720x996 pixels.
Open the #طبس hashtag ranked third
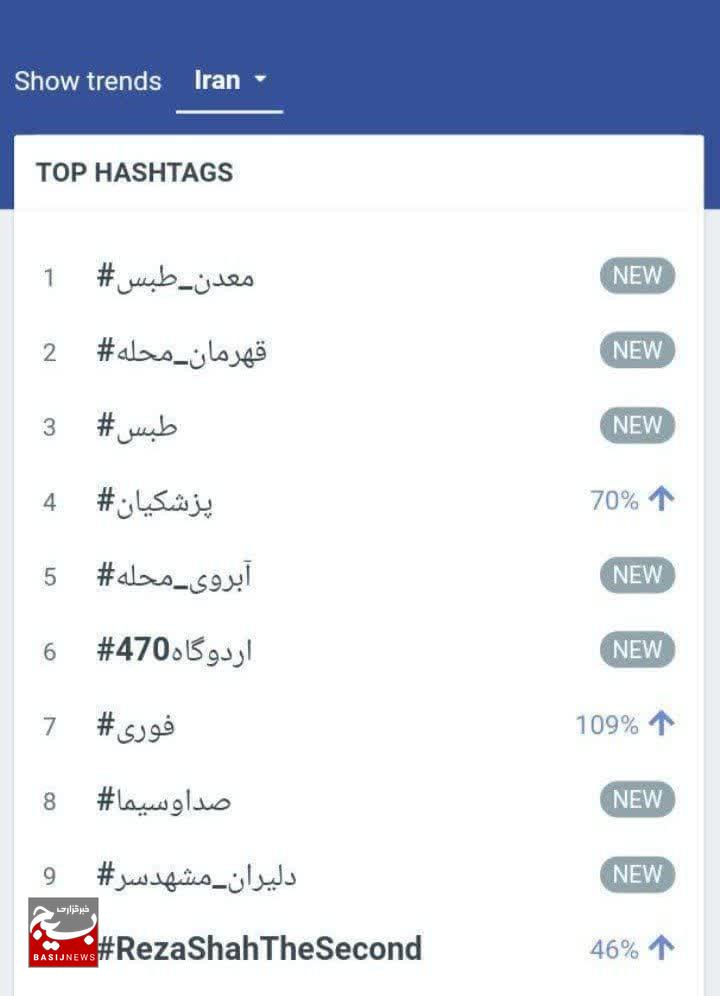[x=137, y=427]
